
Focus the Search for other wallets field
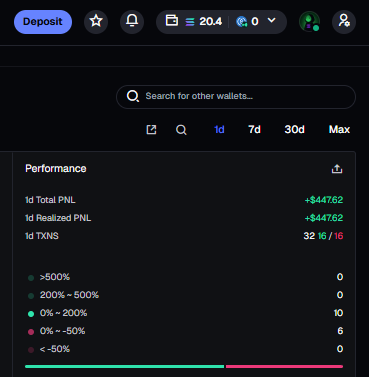pyautogui.click(x=236, y=97)
